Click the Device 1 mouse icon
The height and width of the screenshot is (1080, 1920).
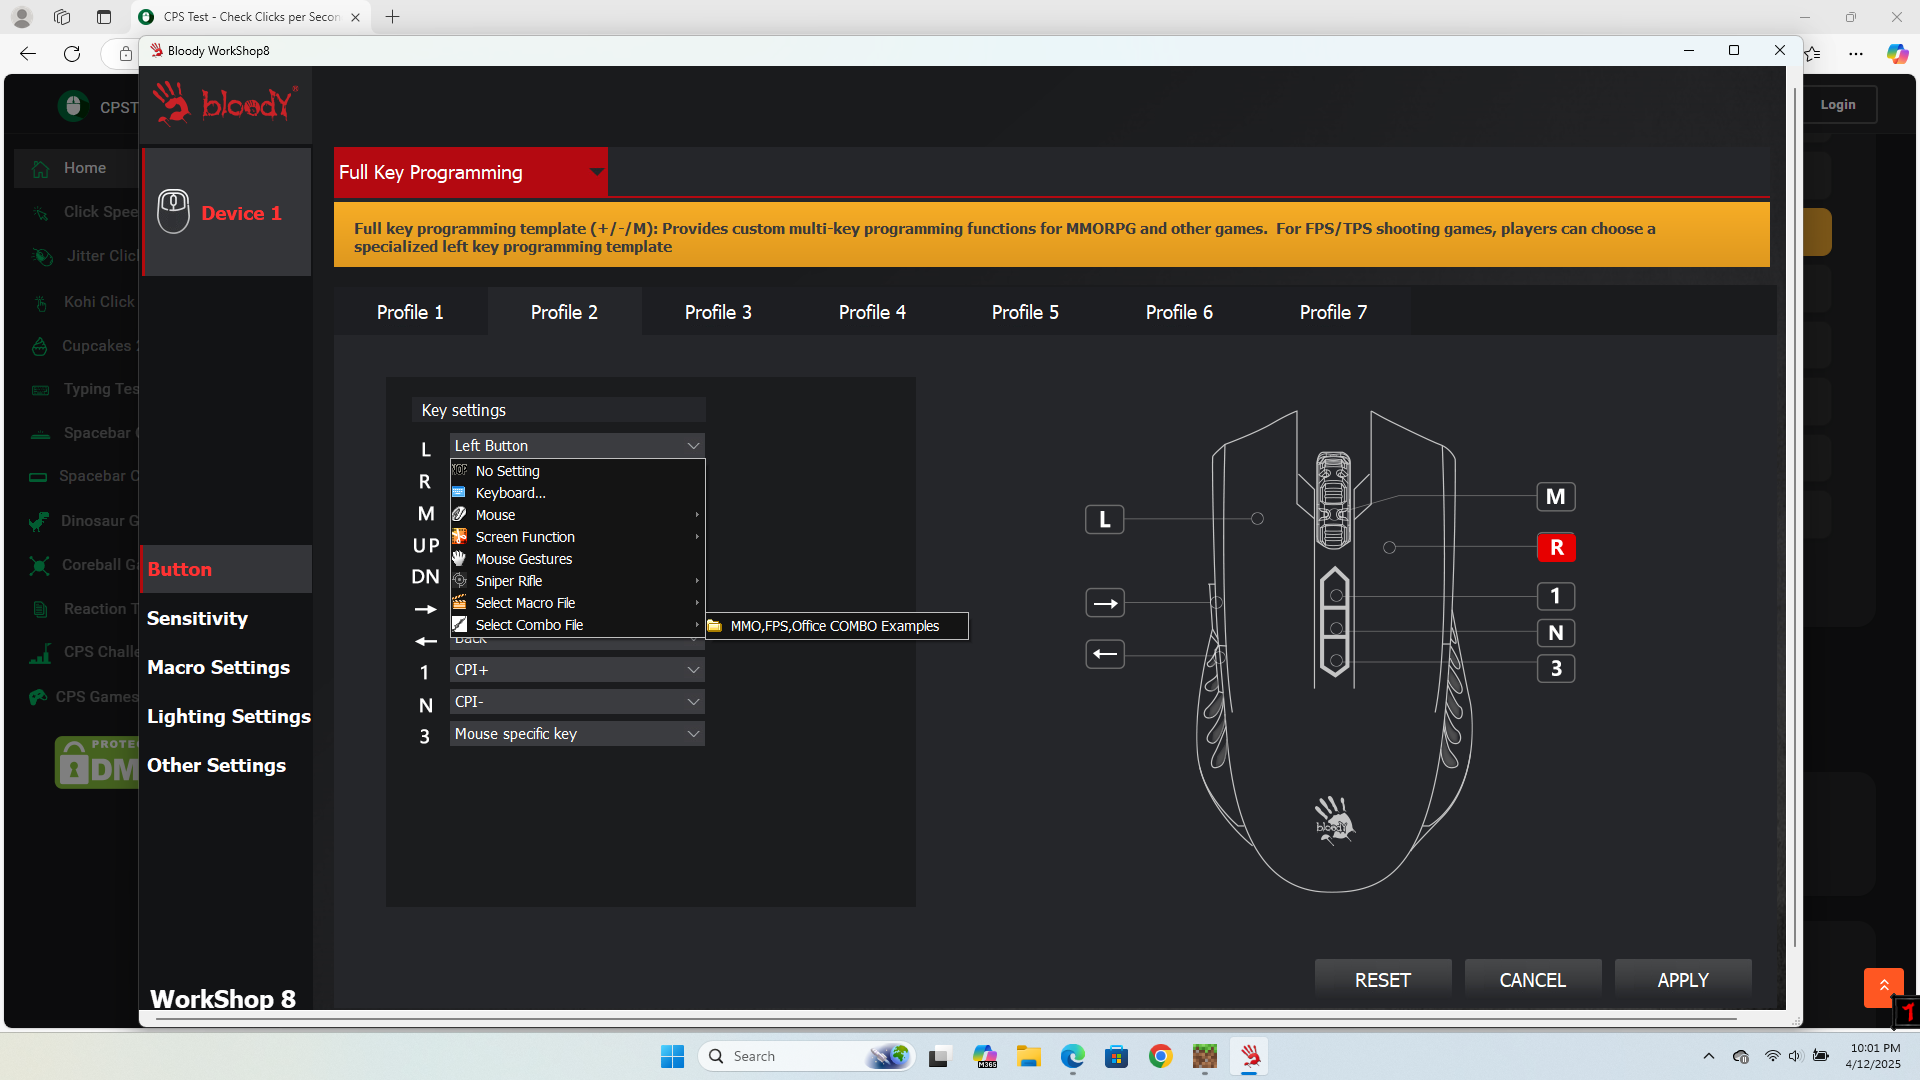coord(173,211)
